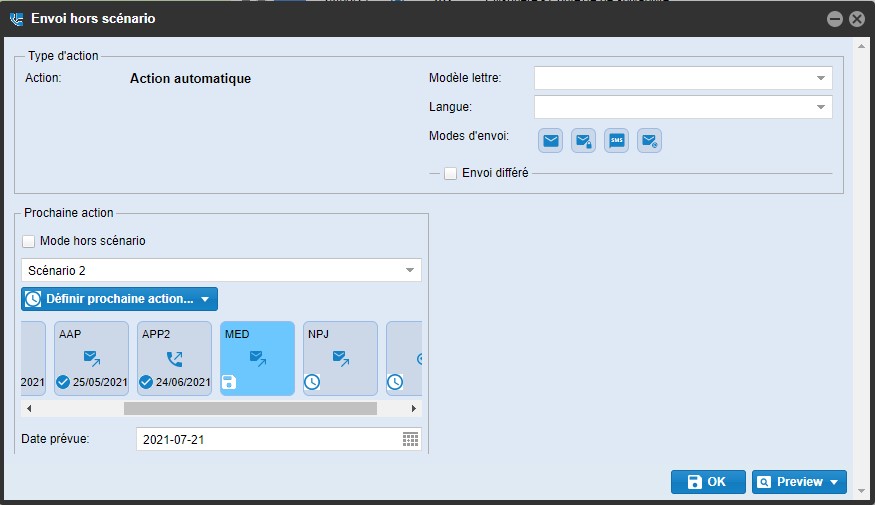Screen dimensions: 875x505
Task: Click the Preview button
Action: 799,482
